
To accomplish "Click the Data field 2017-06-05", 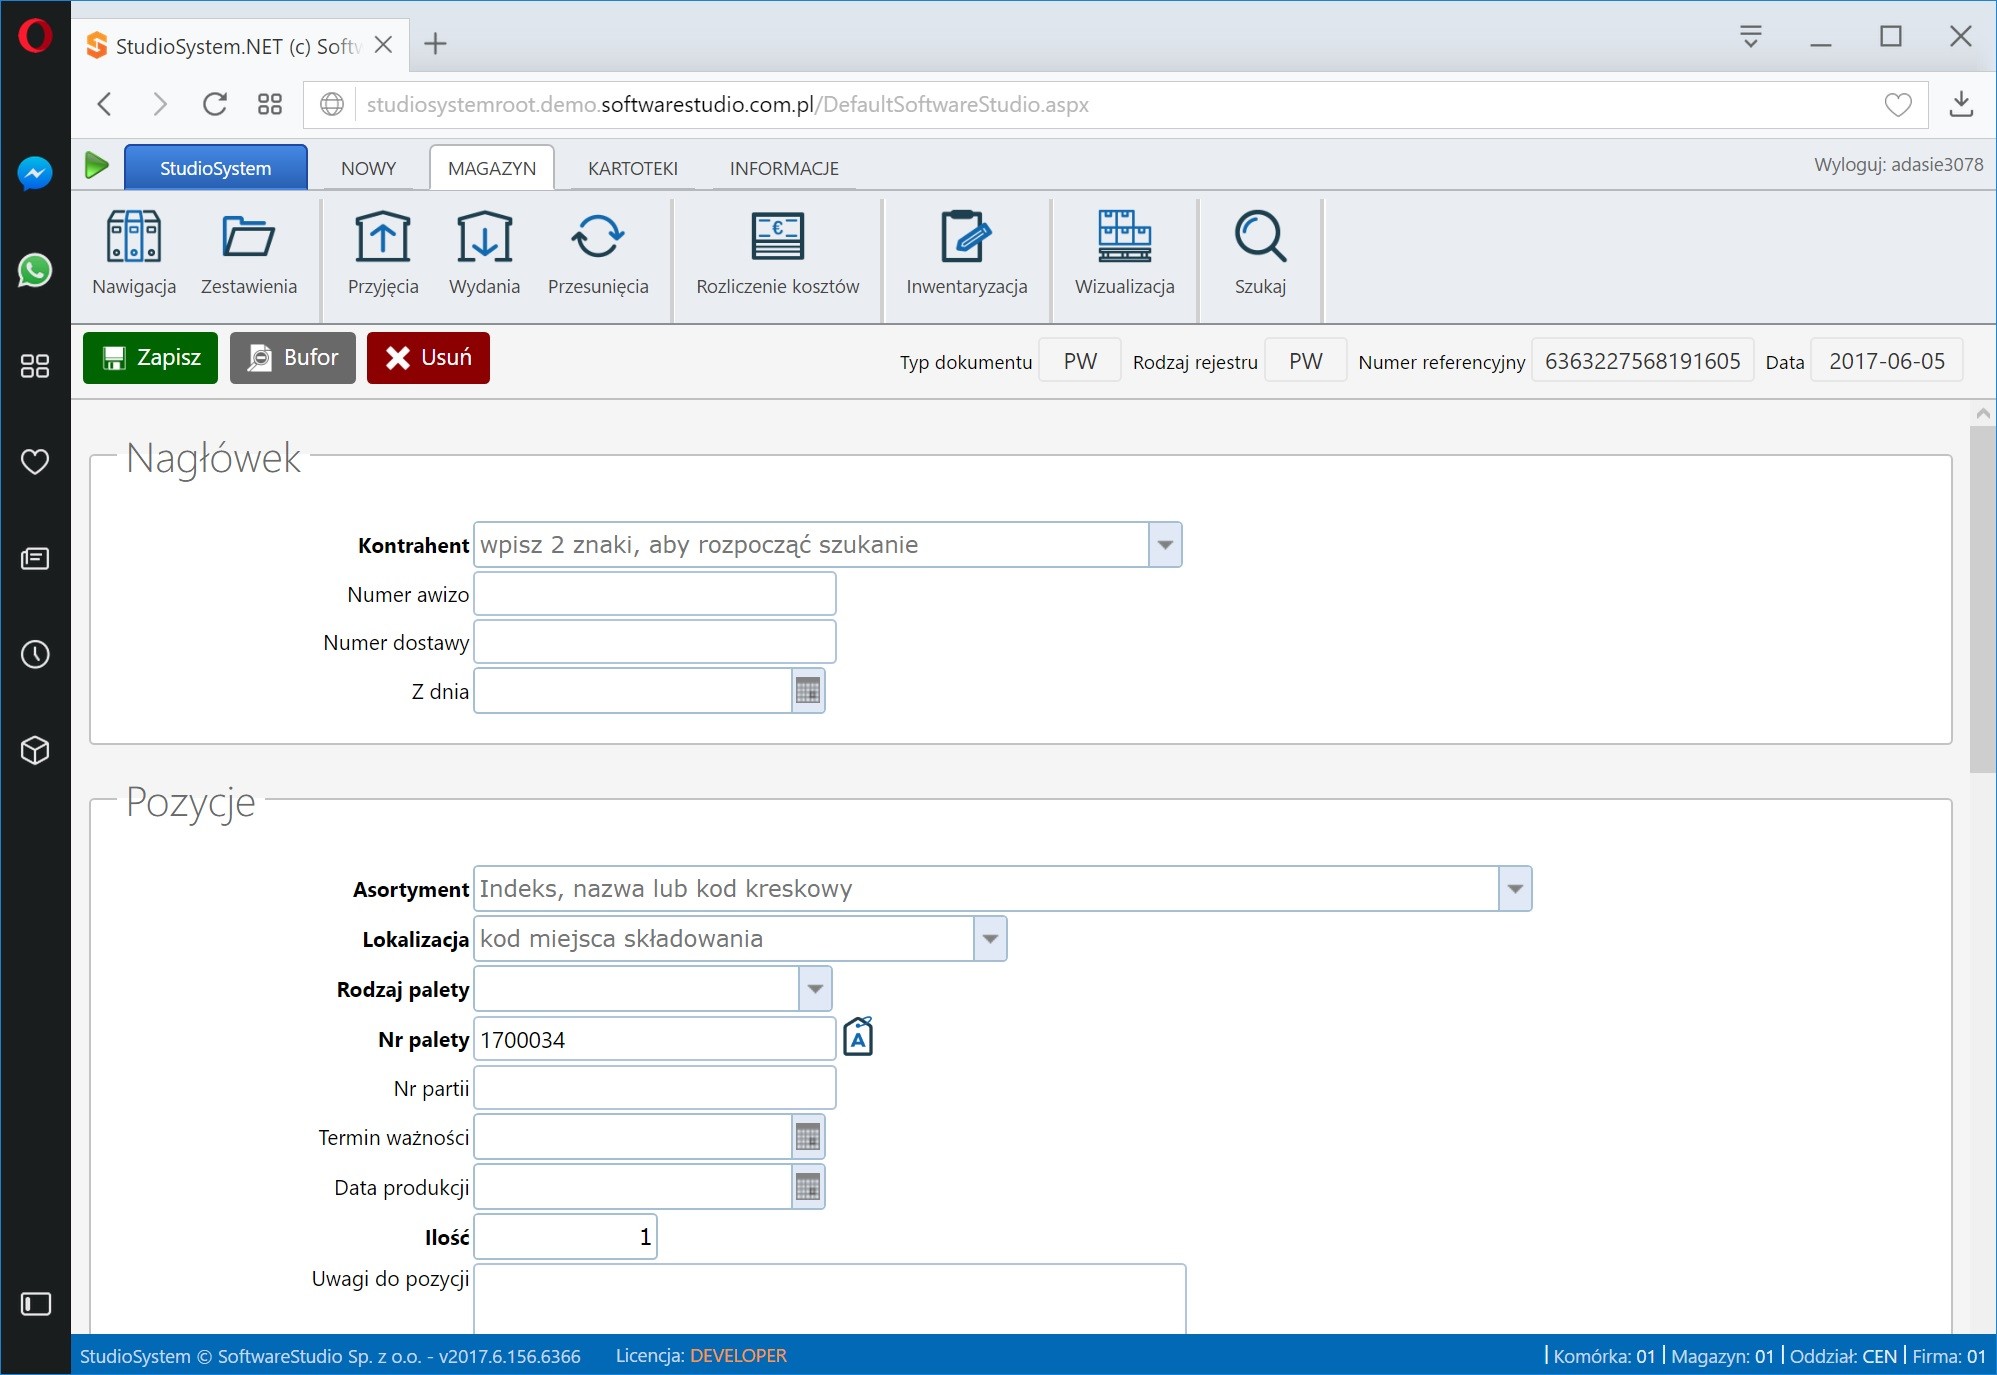I will [1886, 361].
